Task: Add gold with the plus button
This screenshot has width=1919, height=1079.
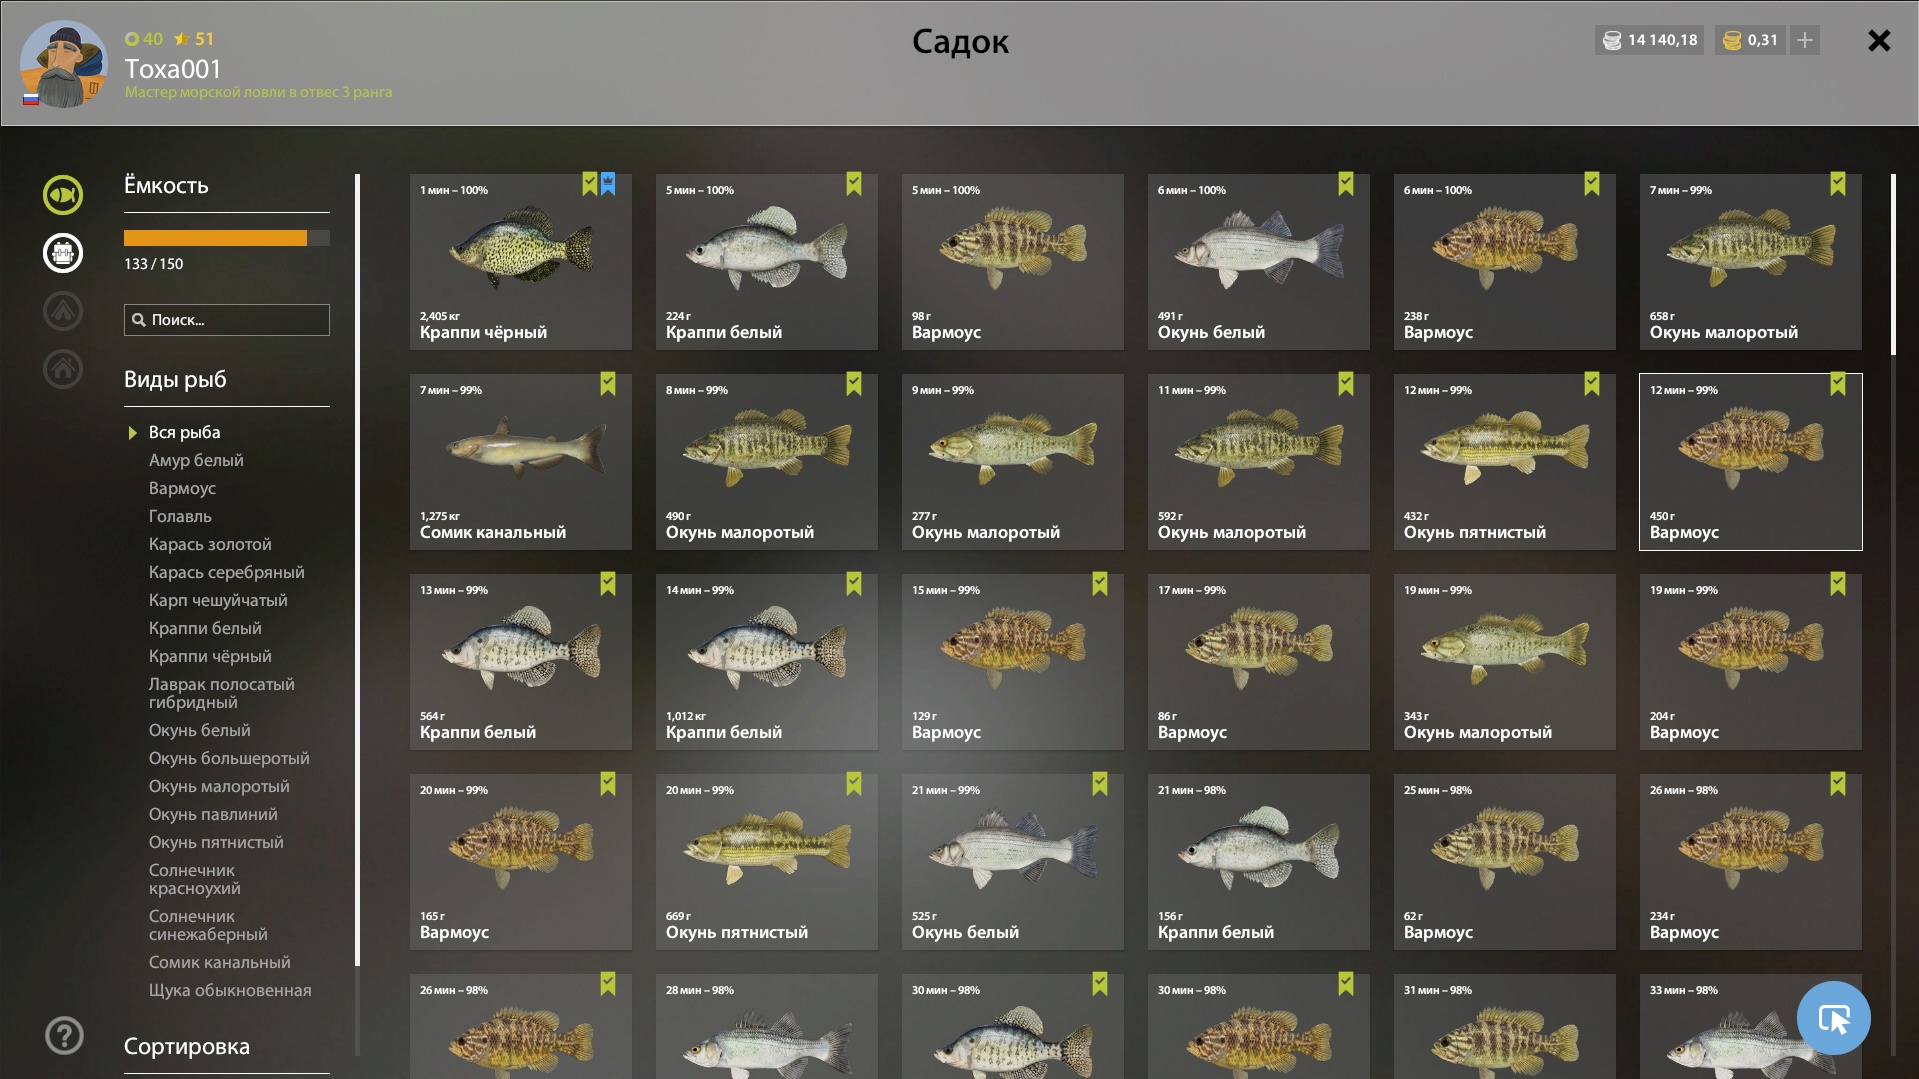Action: 1805,40
